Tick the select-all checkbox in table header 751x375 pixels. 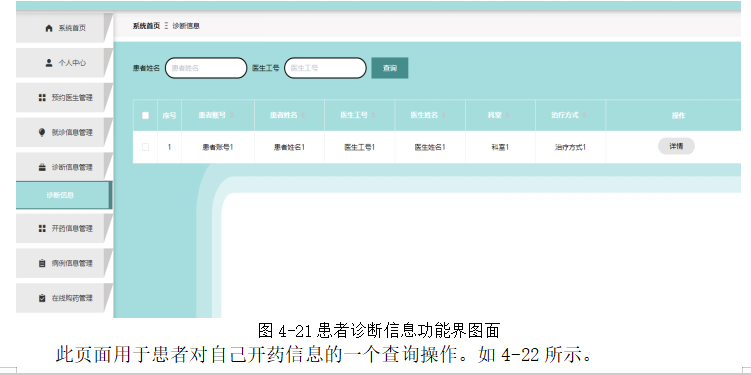(146, 115)
